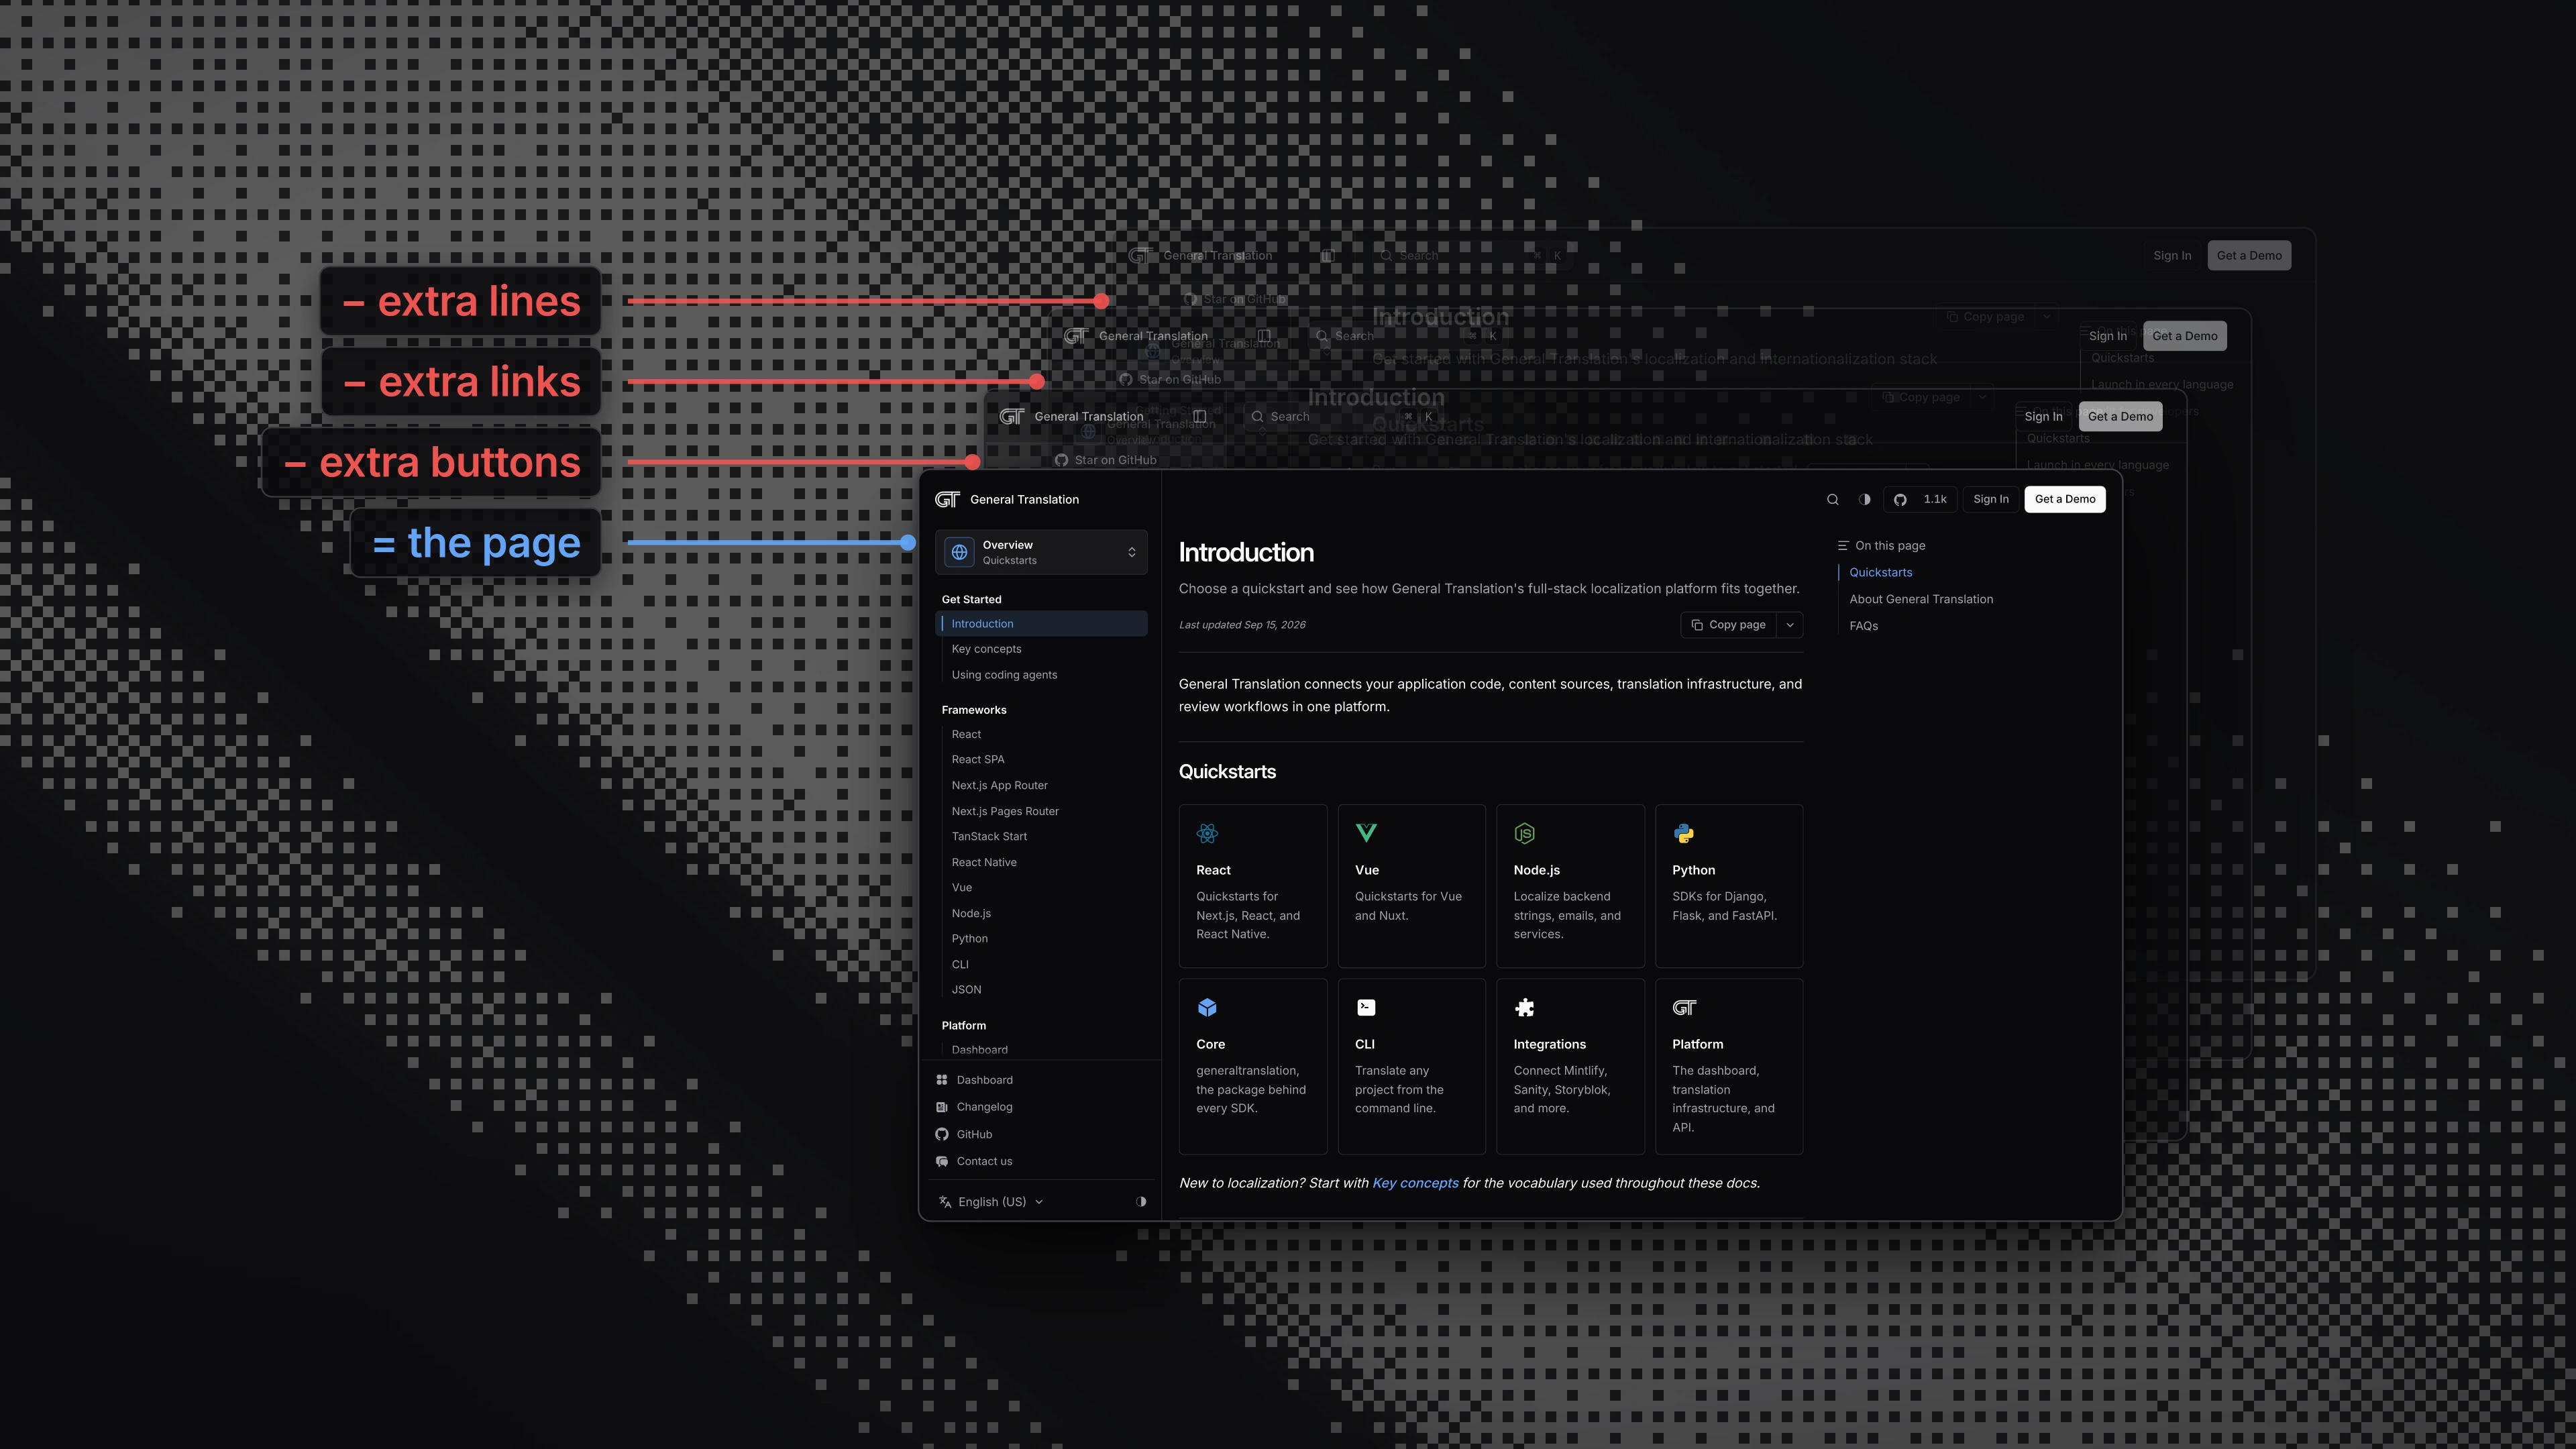The width and height of the screenshot is (2576, 1449).
Task: Follow the Key concepts inline link
Action: tap(1415, 1183)
